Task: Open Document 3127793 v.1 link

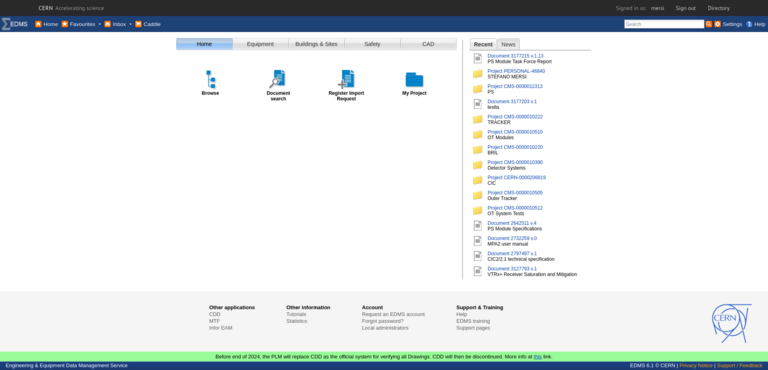Action: click(x=512, y=269)
